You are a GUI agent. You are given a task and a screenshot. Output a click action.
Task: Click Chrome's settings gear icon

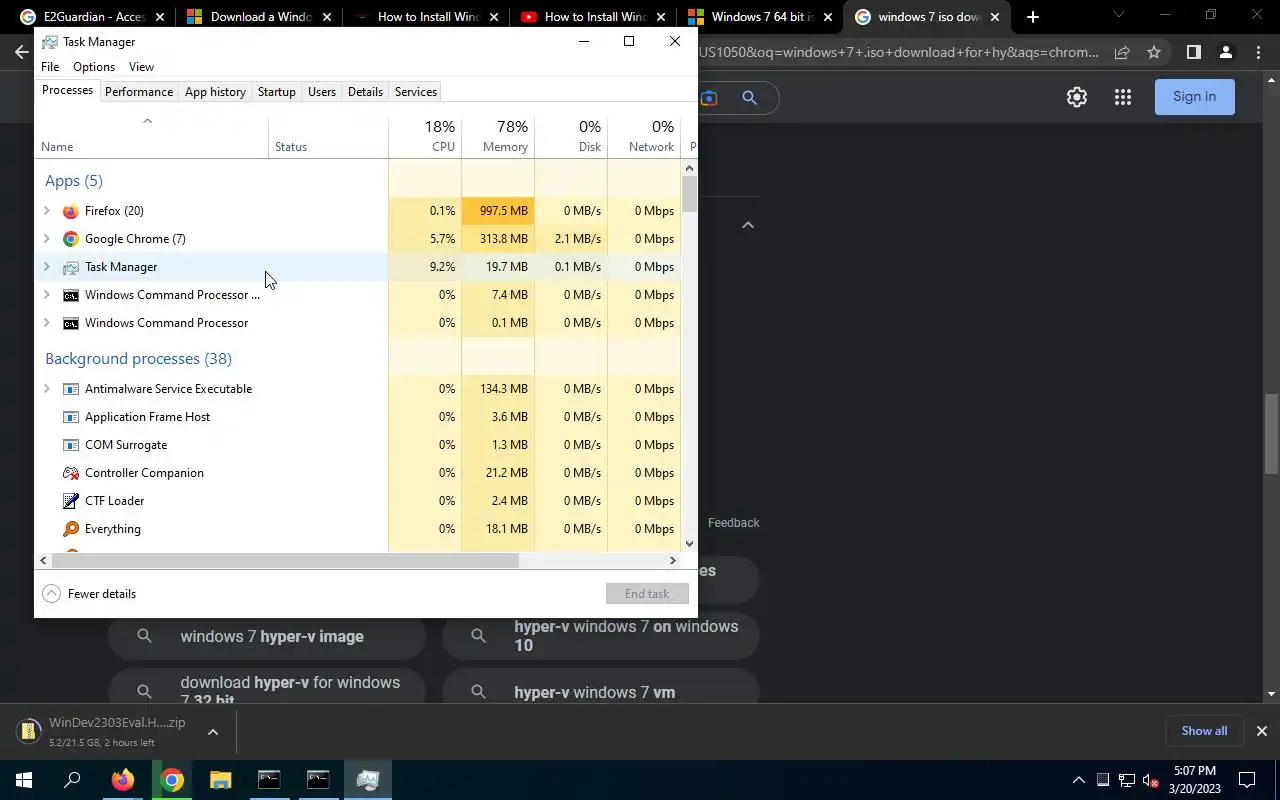[1077, 97]
